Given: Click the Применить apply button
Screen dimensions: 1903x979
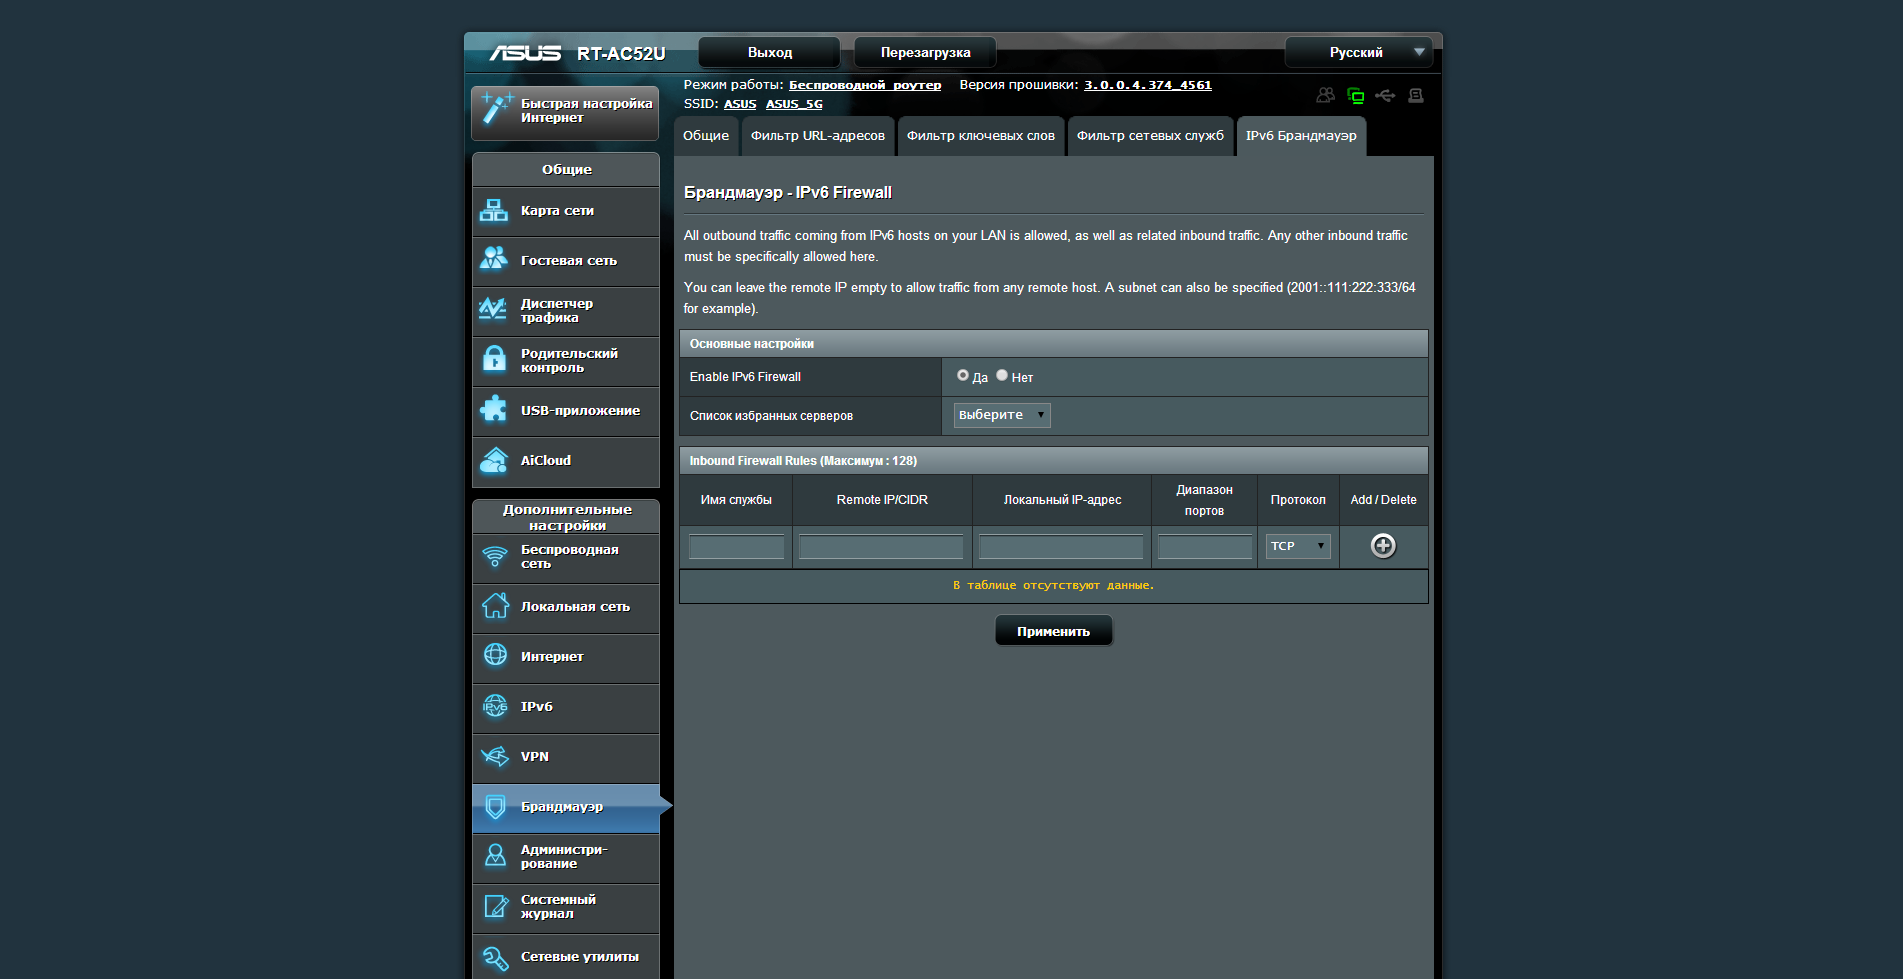Looking at the screenshot, I should [1054, 631].
